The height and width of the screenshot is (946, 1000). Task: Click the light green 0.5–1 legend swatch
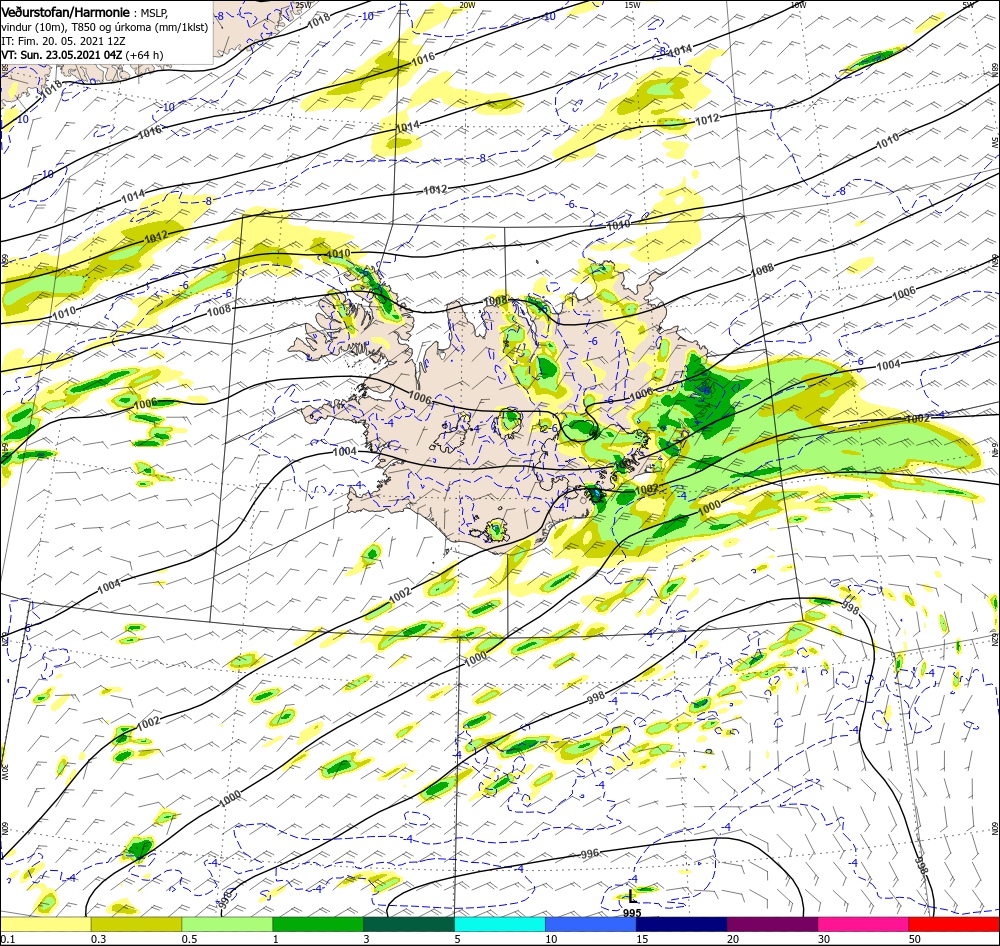pos(227,924)
